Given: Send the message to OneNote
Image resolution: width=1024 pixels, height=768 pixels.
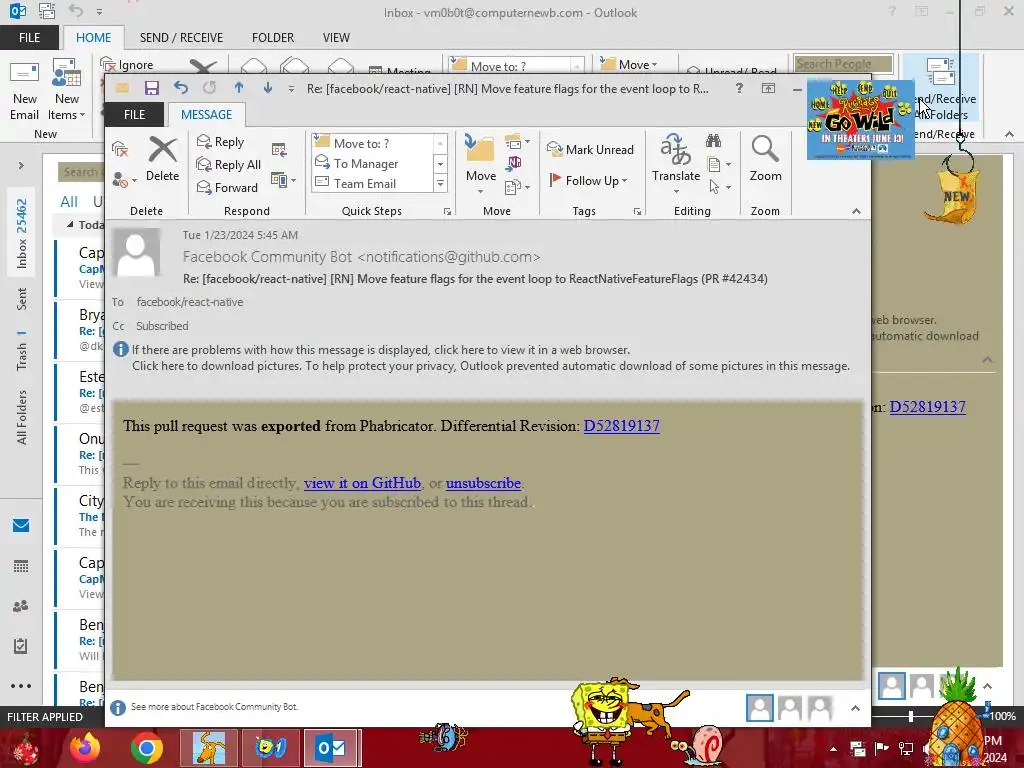Looking at the screenshot, I should click(514, 163).
